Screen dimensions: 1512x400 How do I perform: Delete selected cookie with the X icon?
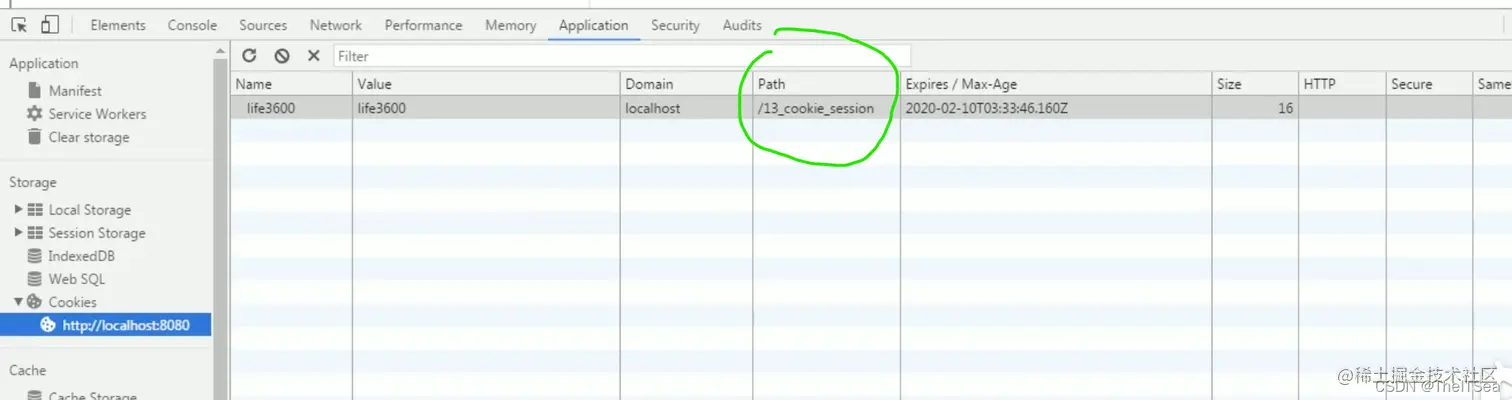point(313,56)
